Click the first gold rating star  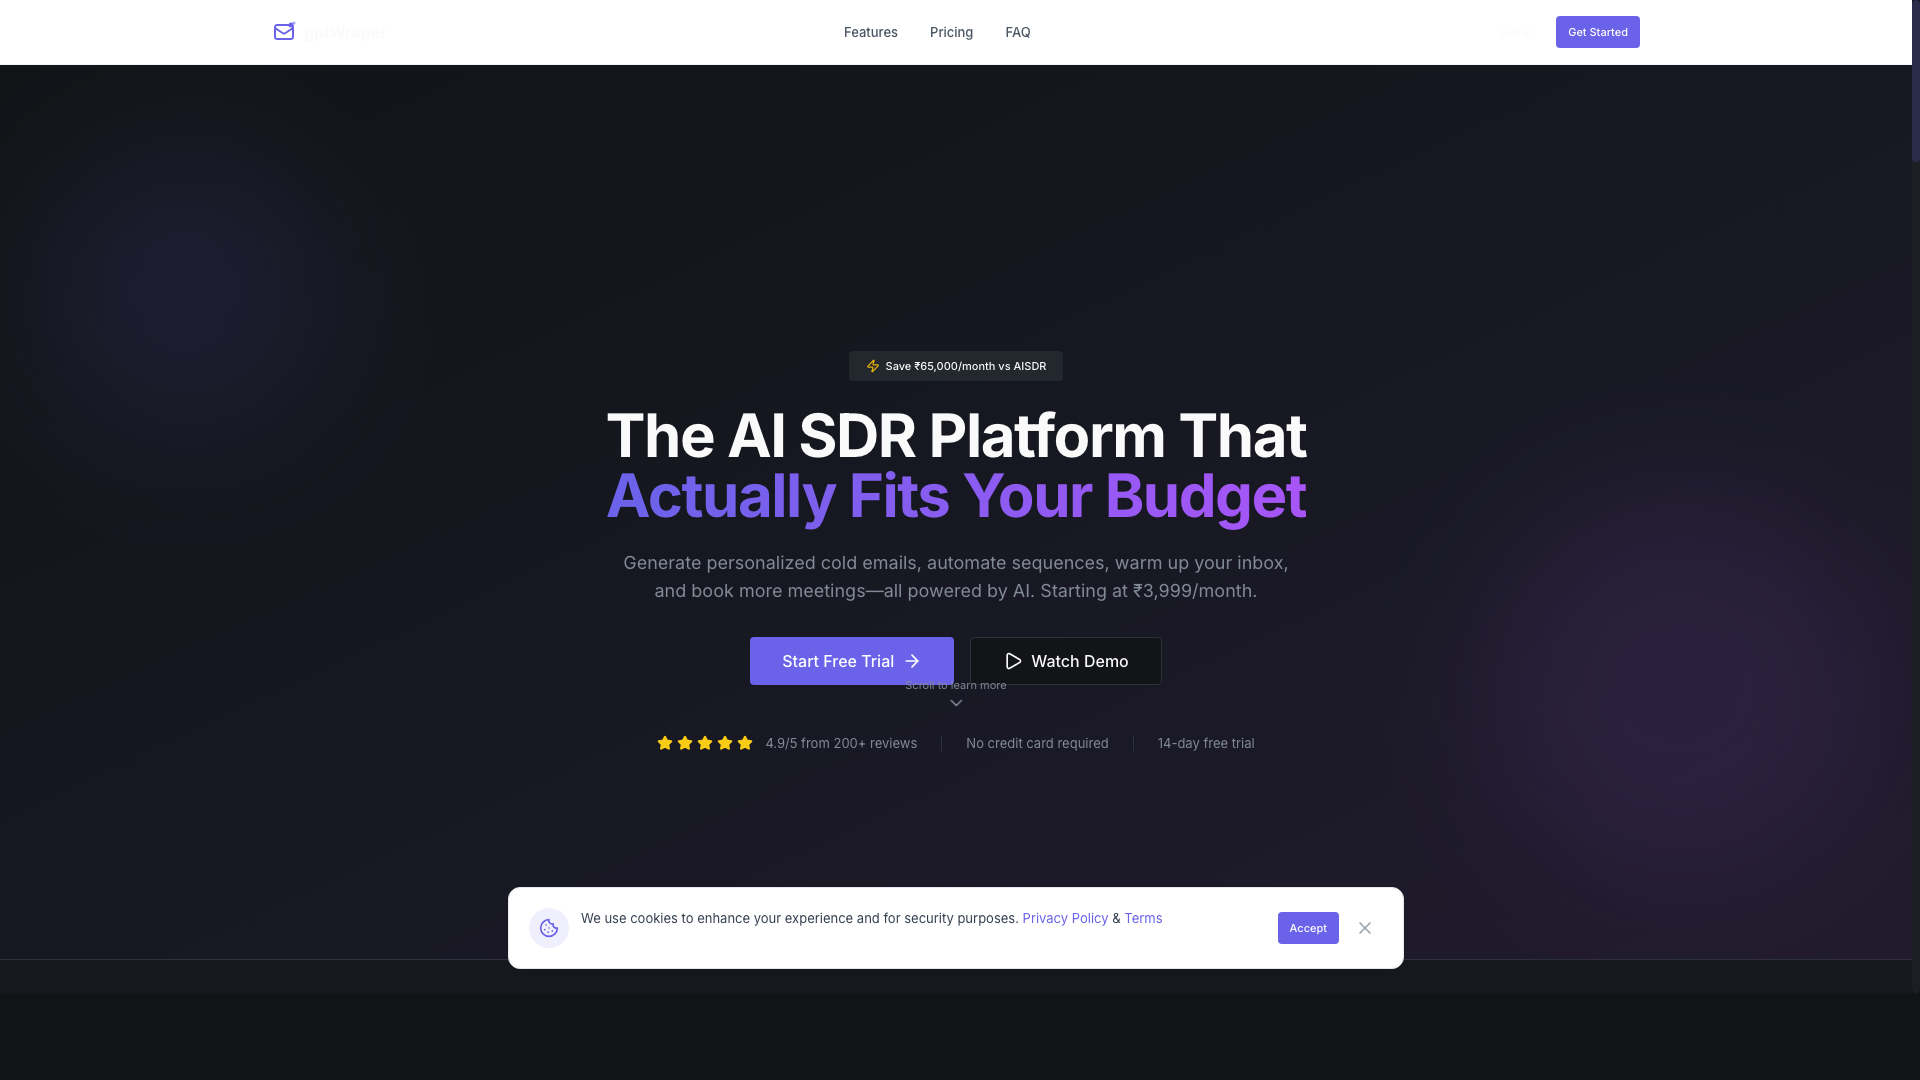coord(665,743)
